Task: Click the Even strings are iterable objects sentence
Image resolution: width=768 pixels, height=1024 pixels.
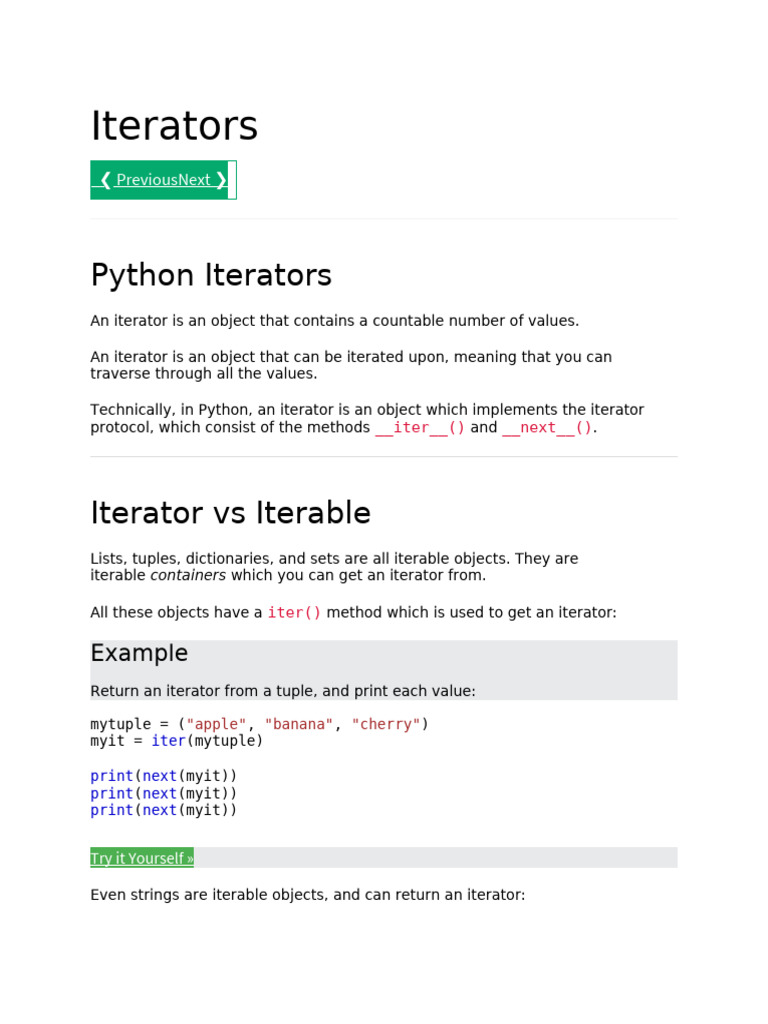Action: click(308, 895)
